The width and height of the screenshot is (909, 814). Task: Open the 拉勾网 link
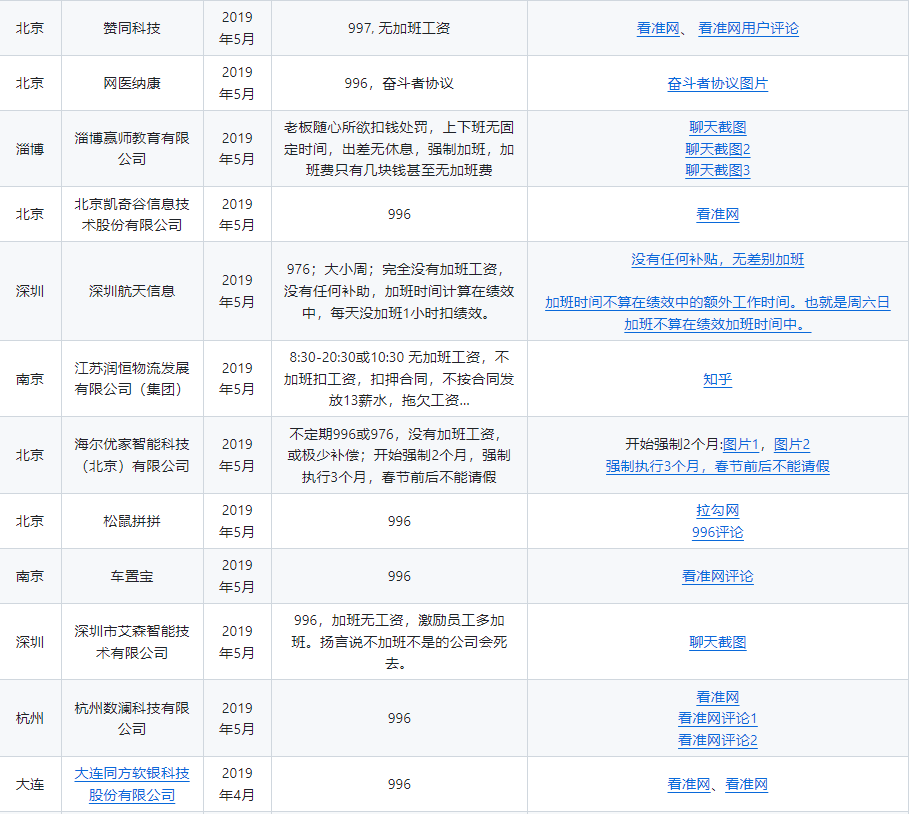[718, 511]
